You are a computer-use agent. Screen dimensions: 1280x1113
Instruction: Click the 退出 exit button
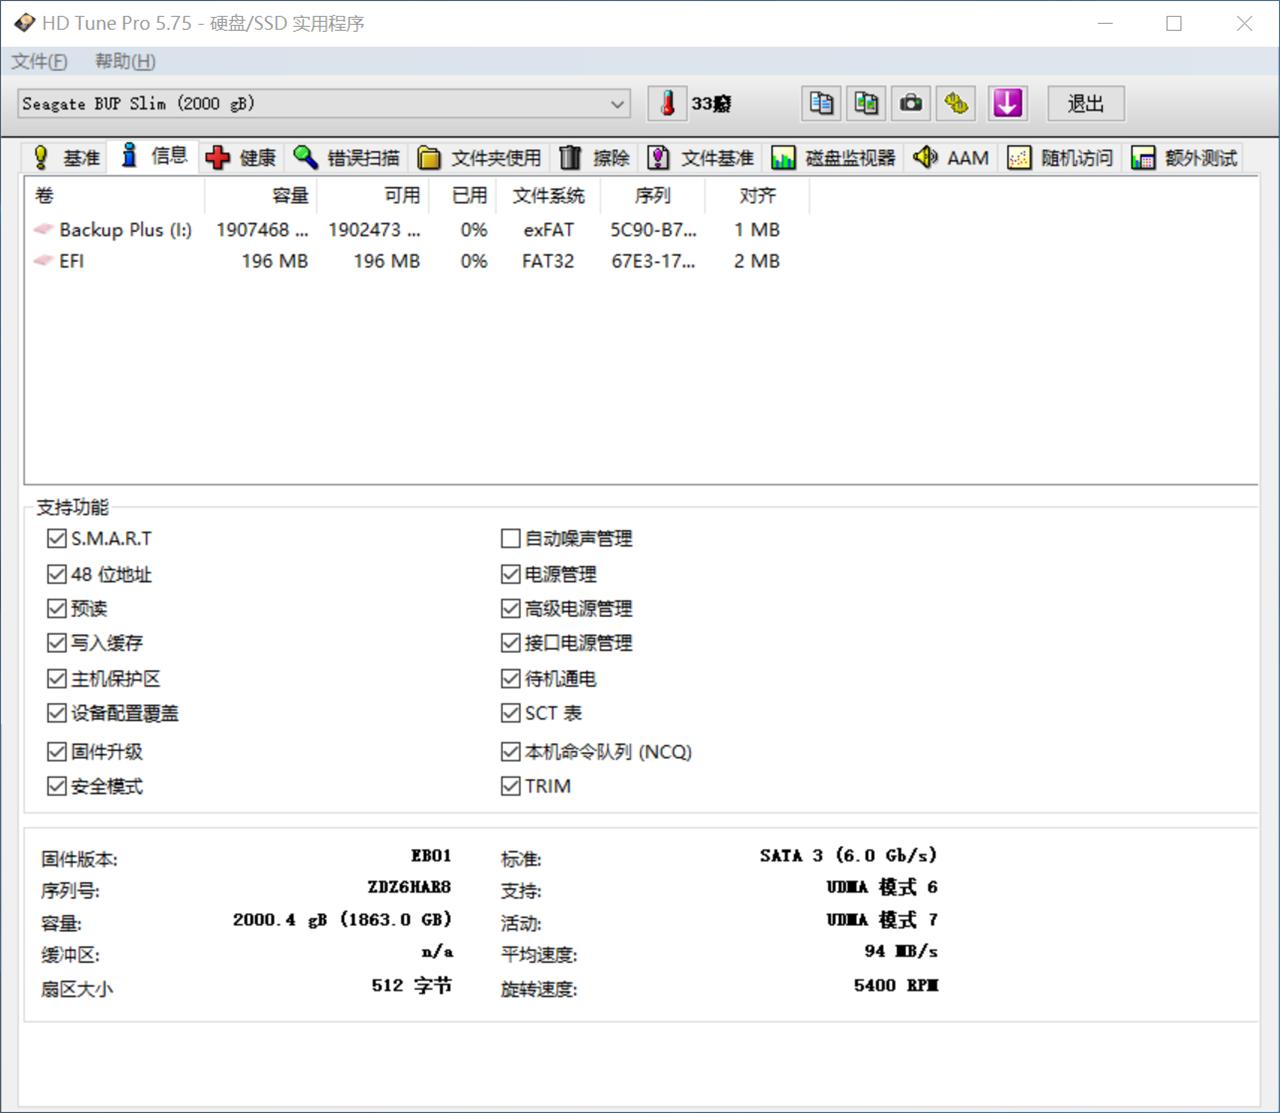[1085, 104]
